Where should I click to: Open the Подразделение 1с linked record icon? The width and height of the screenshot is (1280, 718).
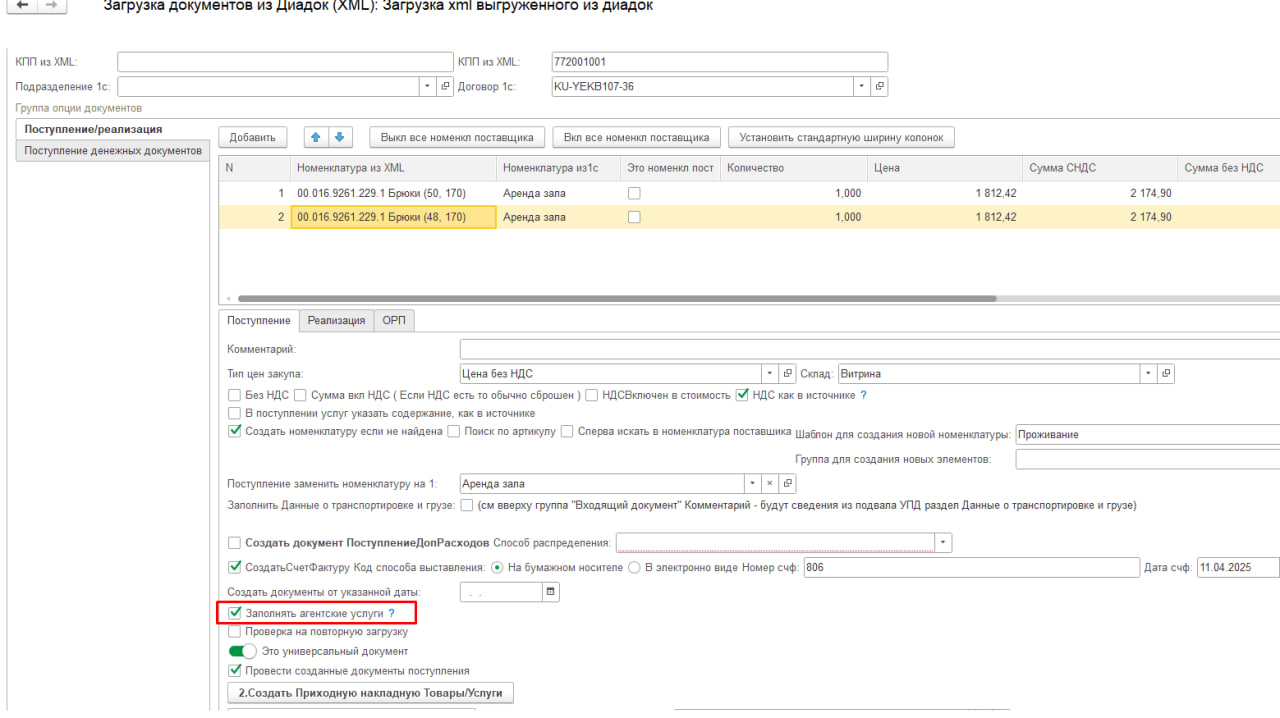pyautogui.click(x=445, y=87)
